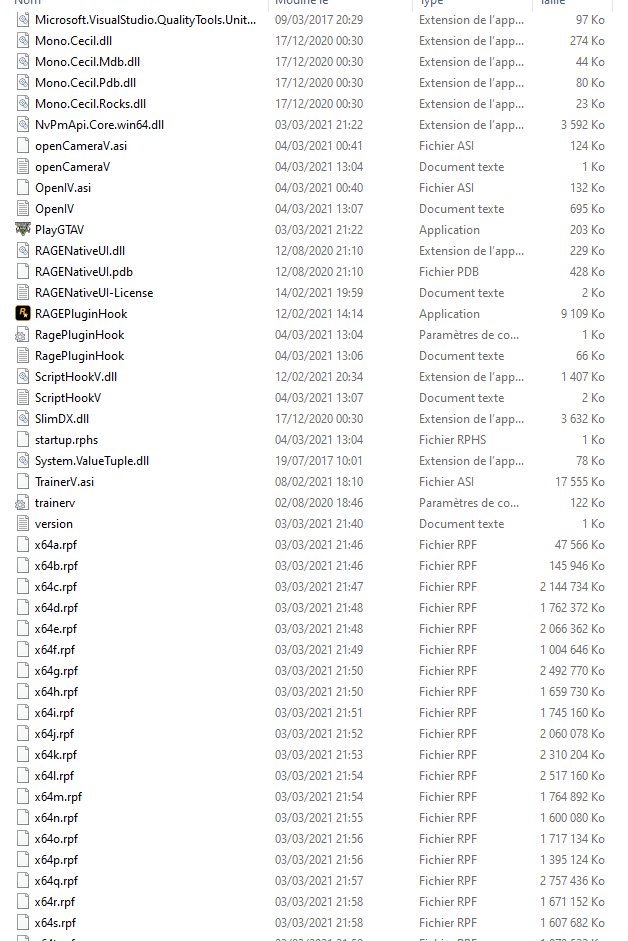Click the OpenIV.asi file icon
This screenshot has height=941, width=628.
[23, 188]
